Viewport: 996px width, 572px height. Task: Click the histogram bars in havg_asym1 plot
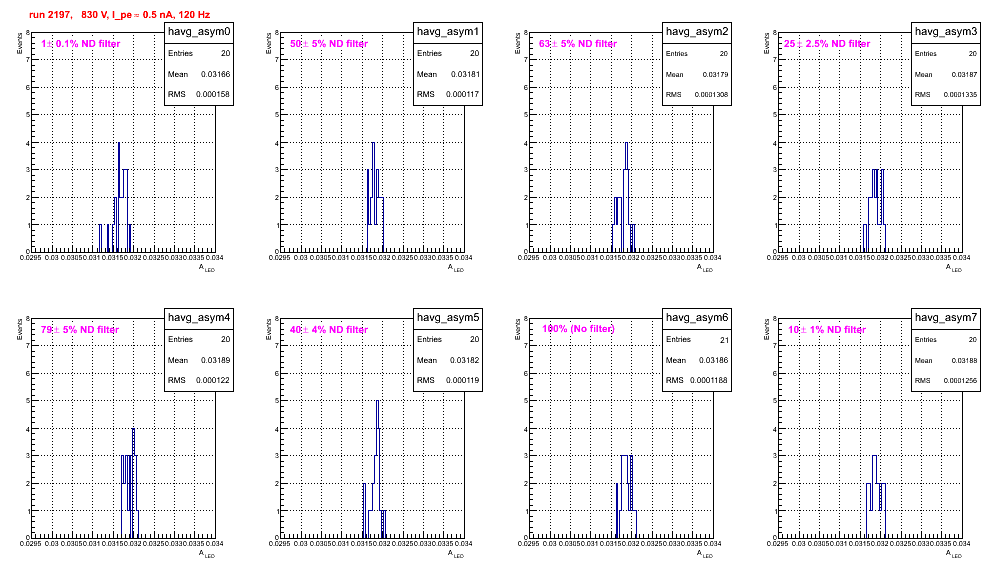(375, 197)
